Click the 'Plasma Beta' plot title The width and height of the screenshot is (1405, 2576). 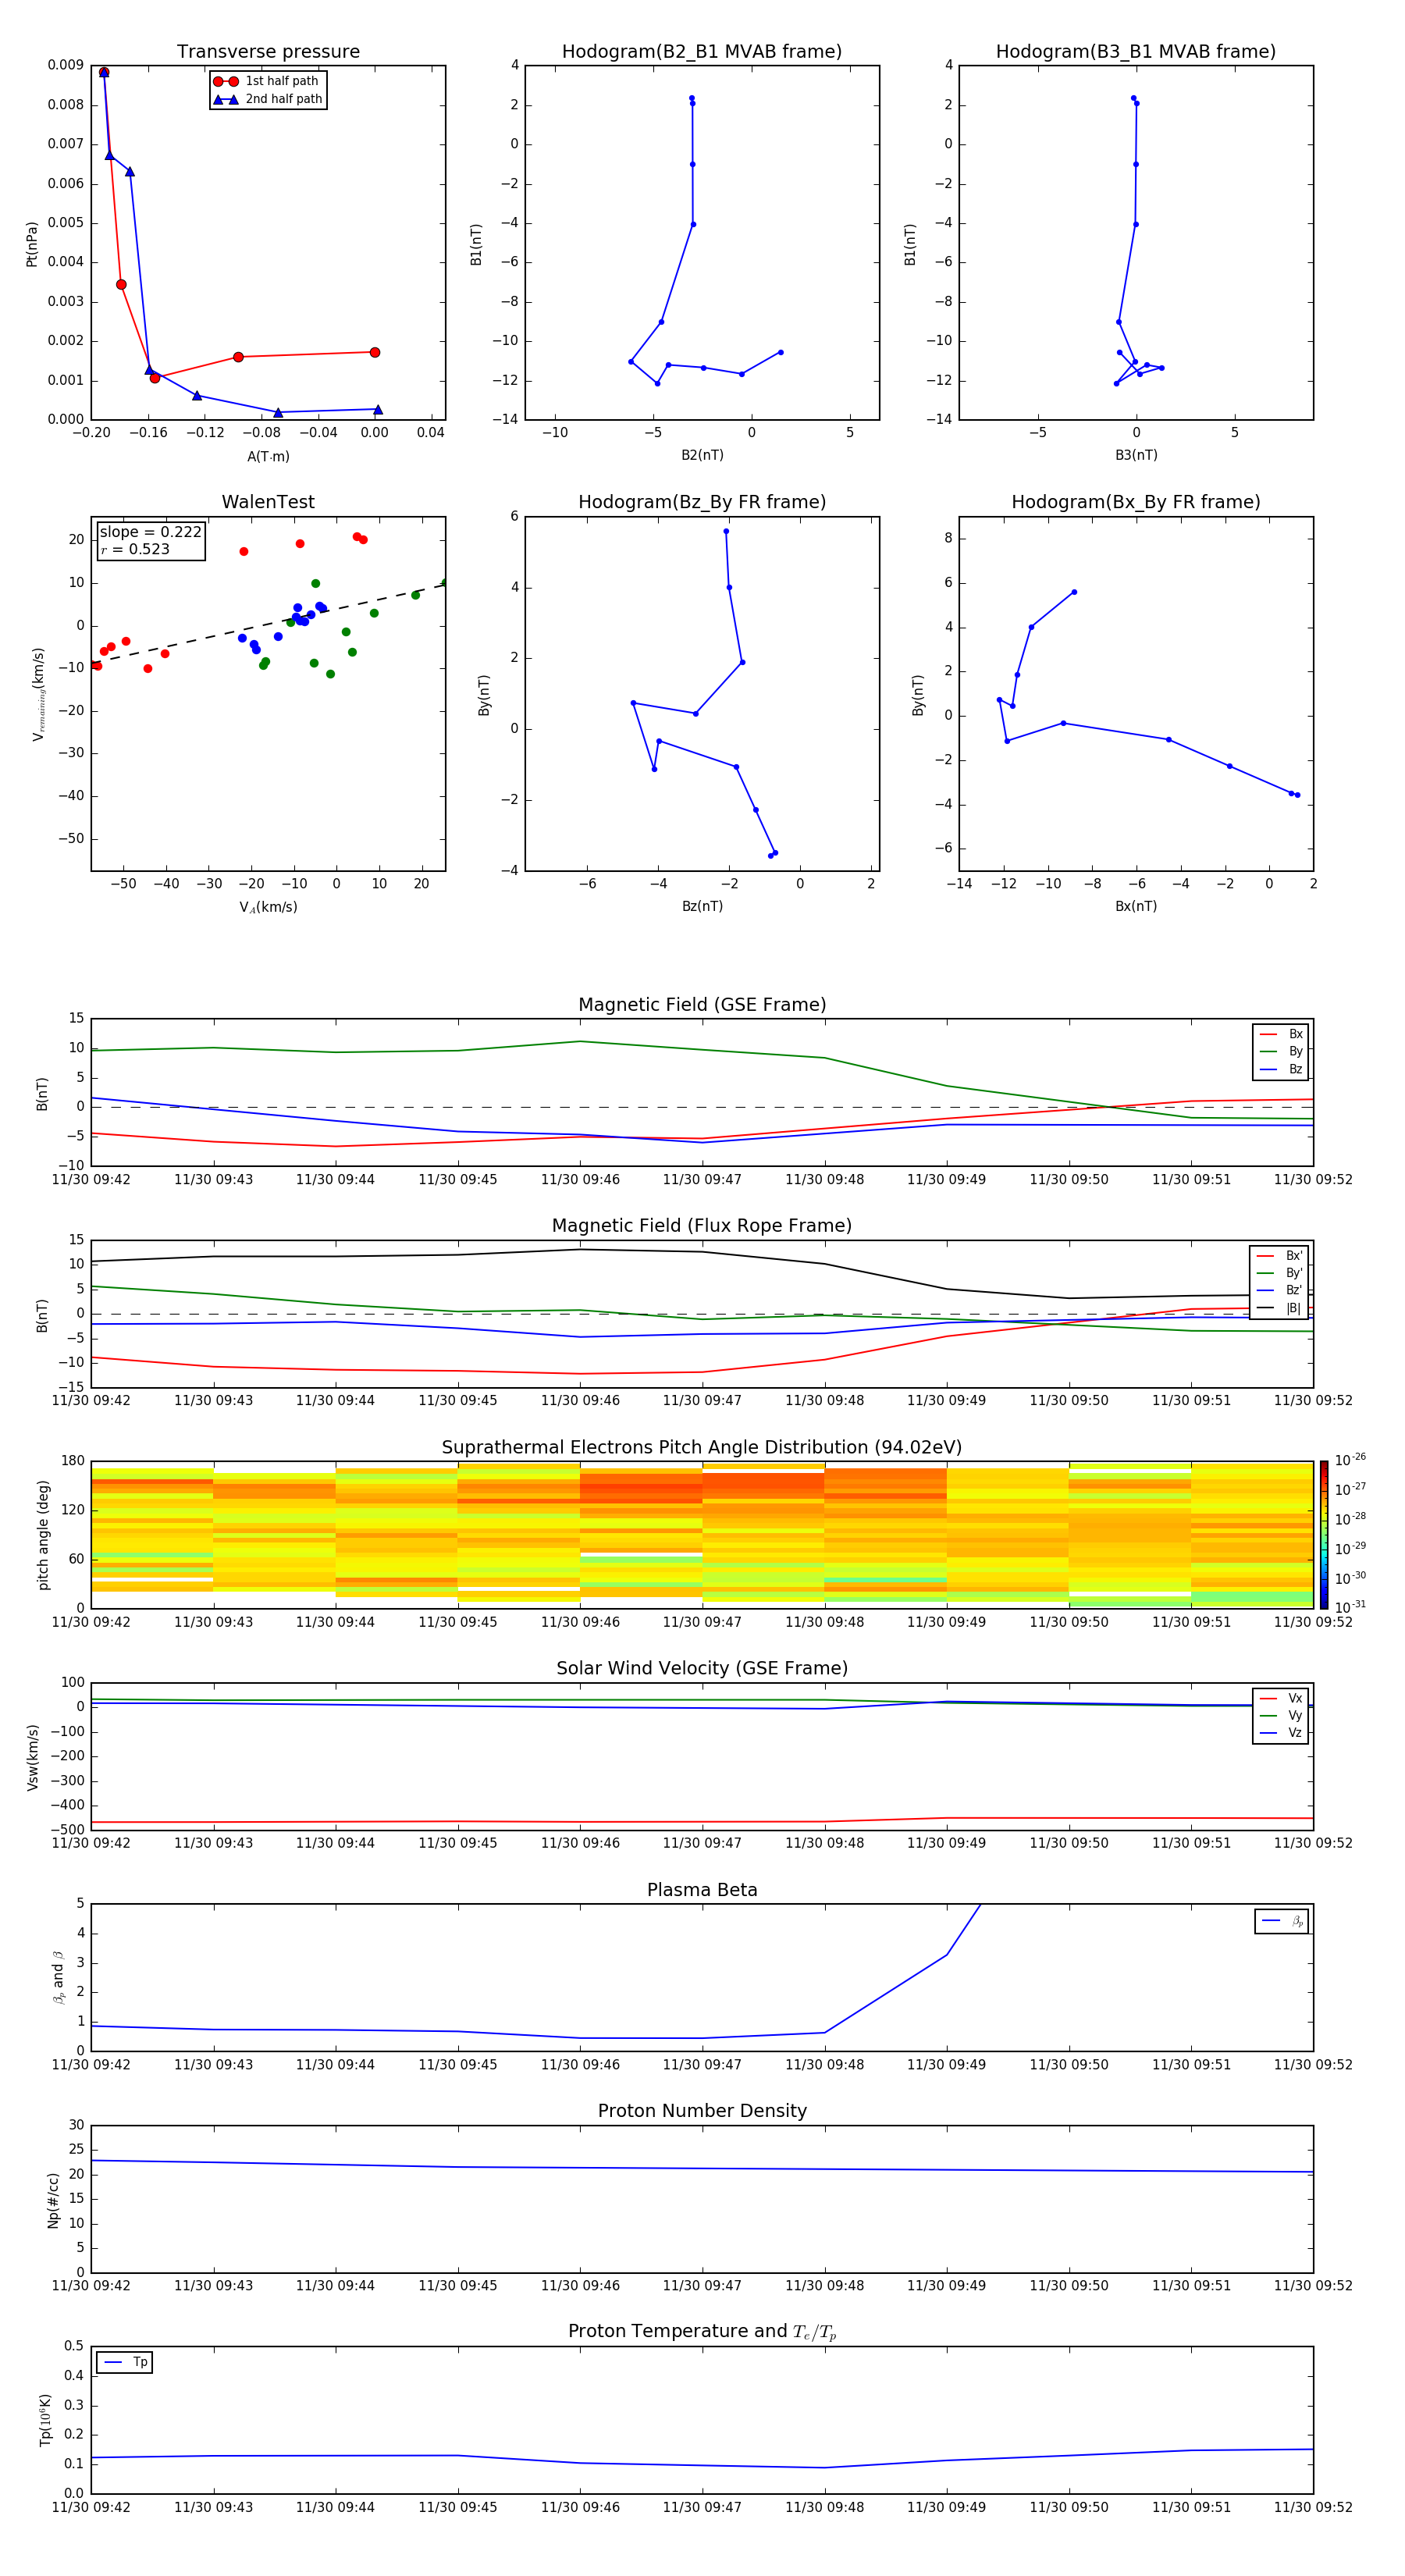coord(702,1890)
